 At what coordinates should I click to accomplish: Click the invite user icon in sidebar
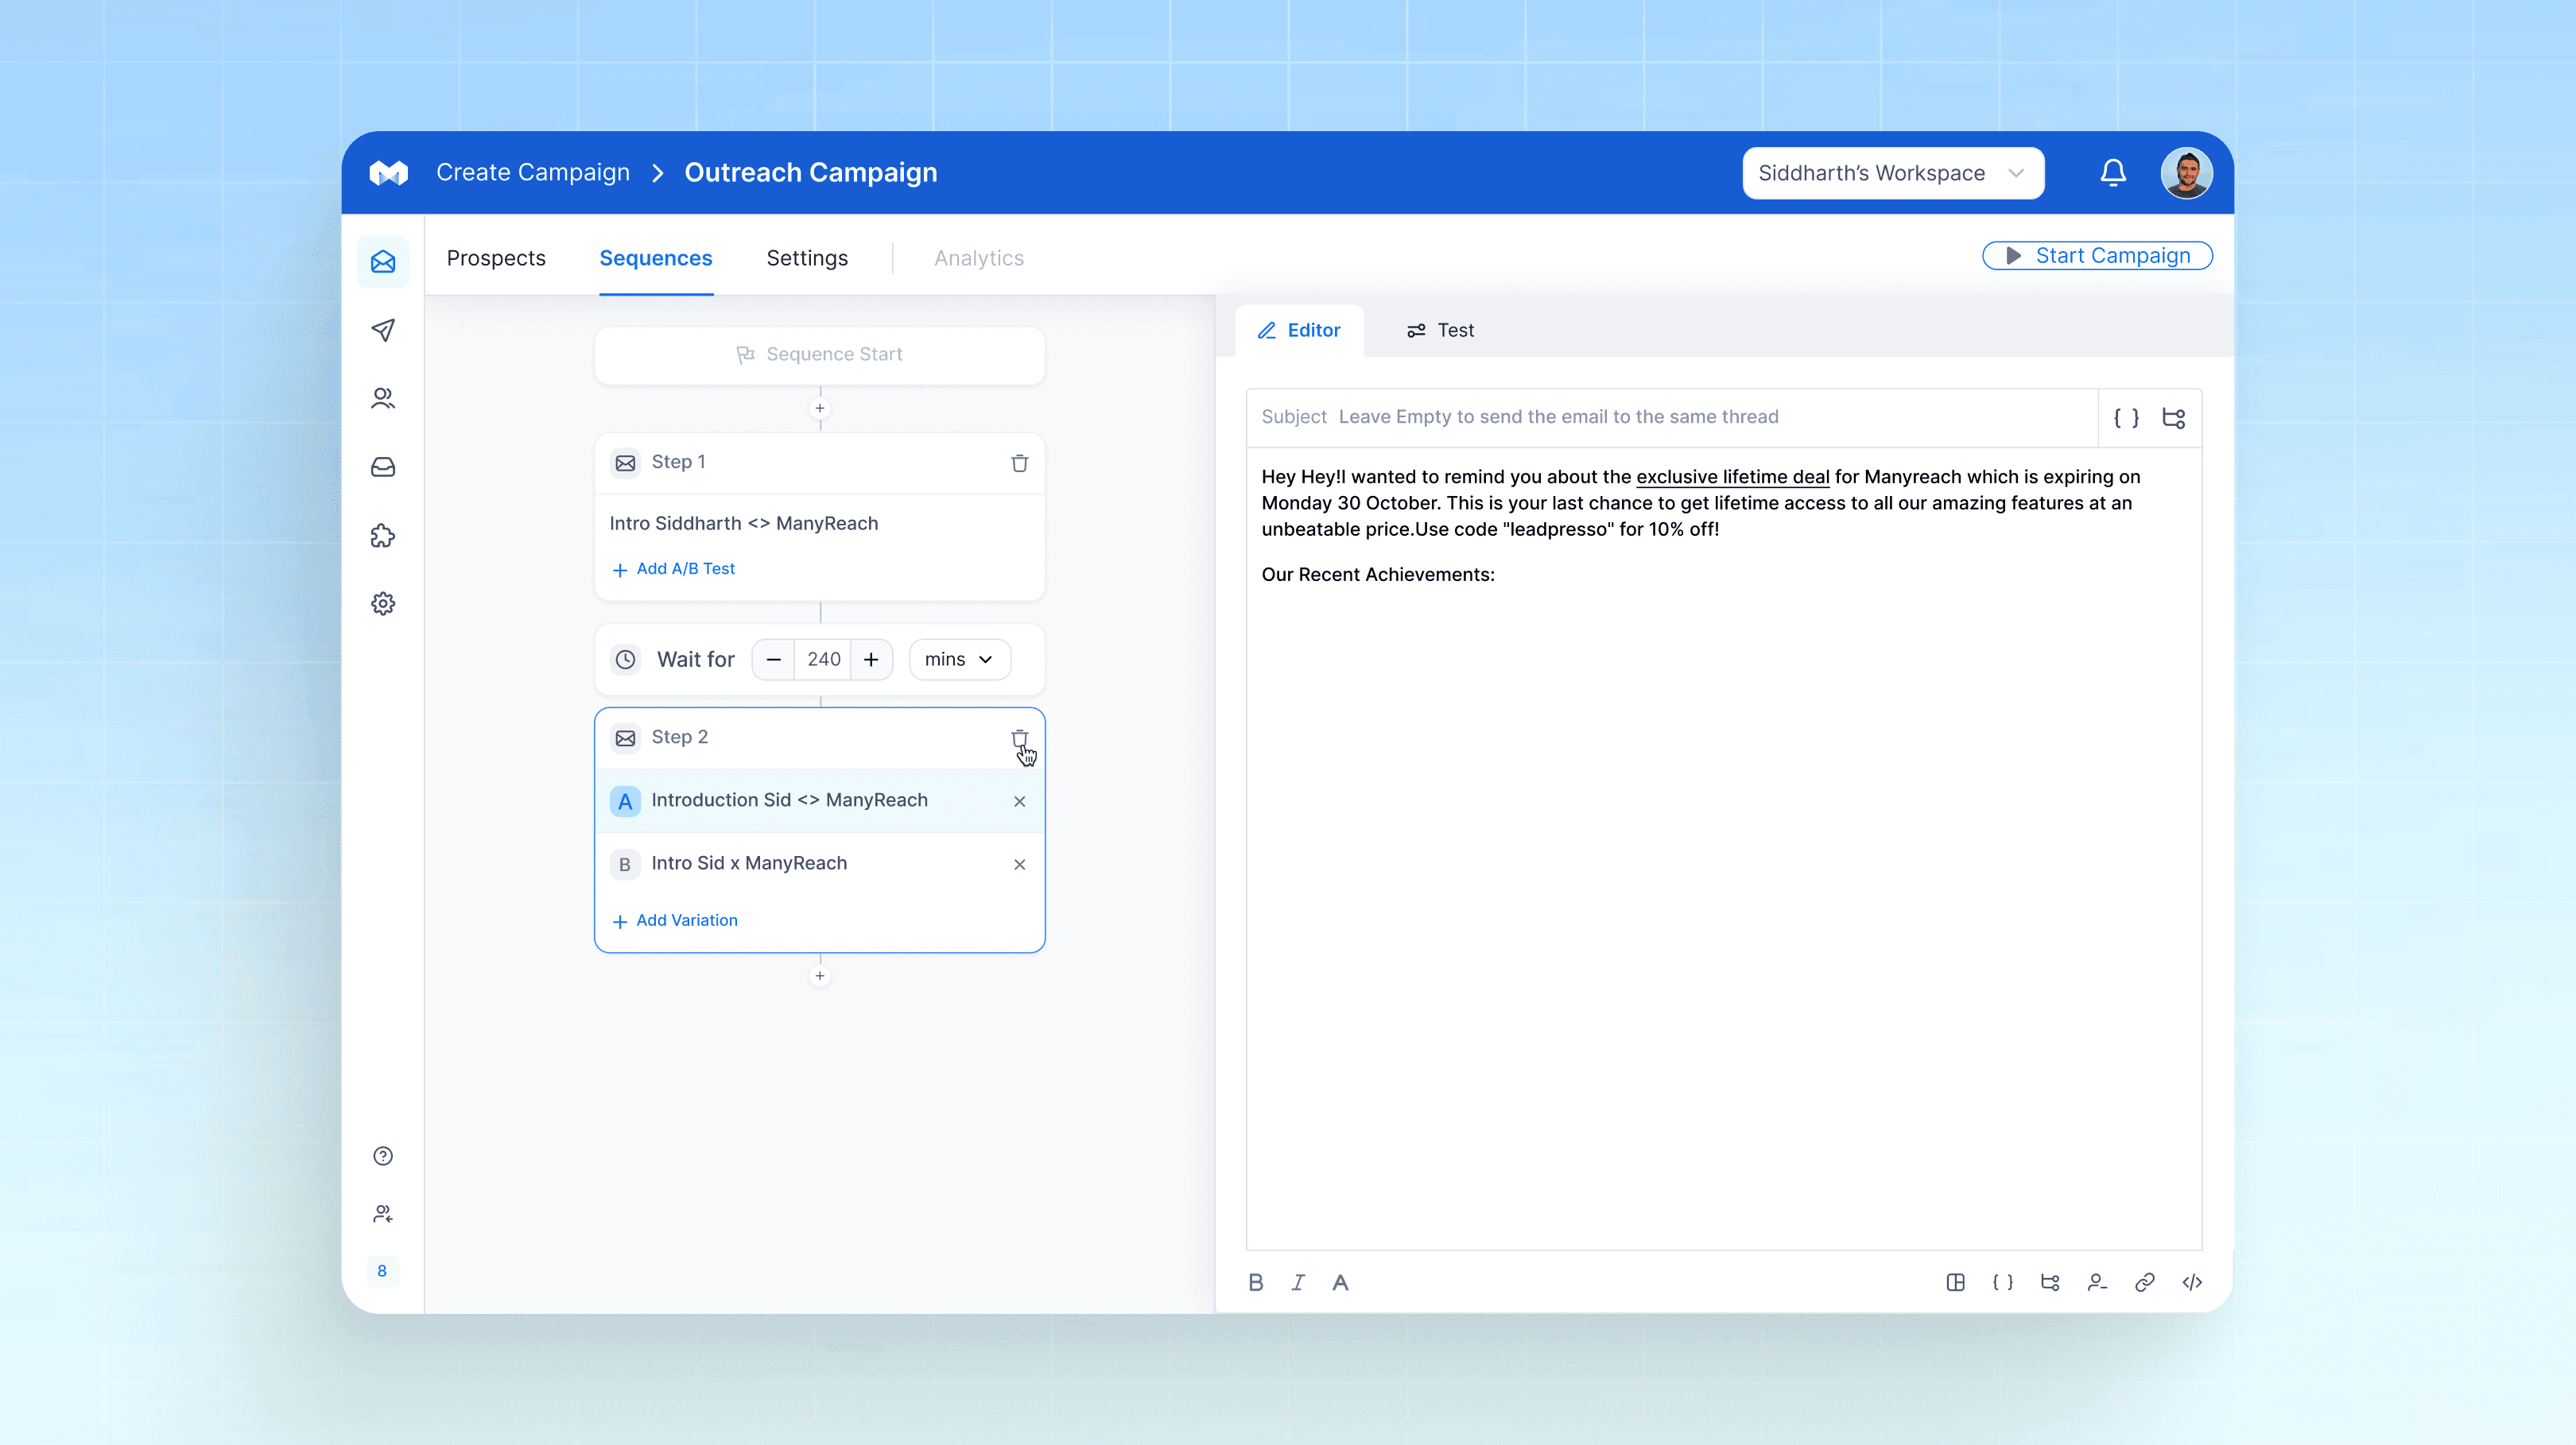tap(383, 1214)
